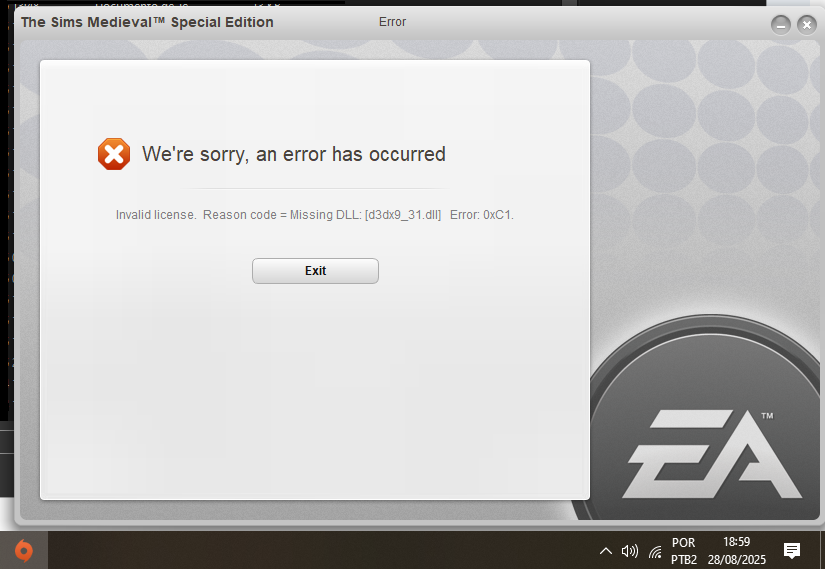
Task: Open the volume speaker control
Action: tap(629, 551)
